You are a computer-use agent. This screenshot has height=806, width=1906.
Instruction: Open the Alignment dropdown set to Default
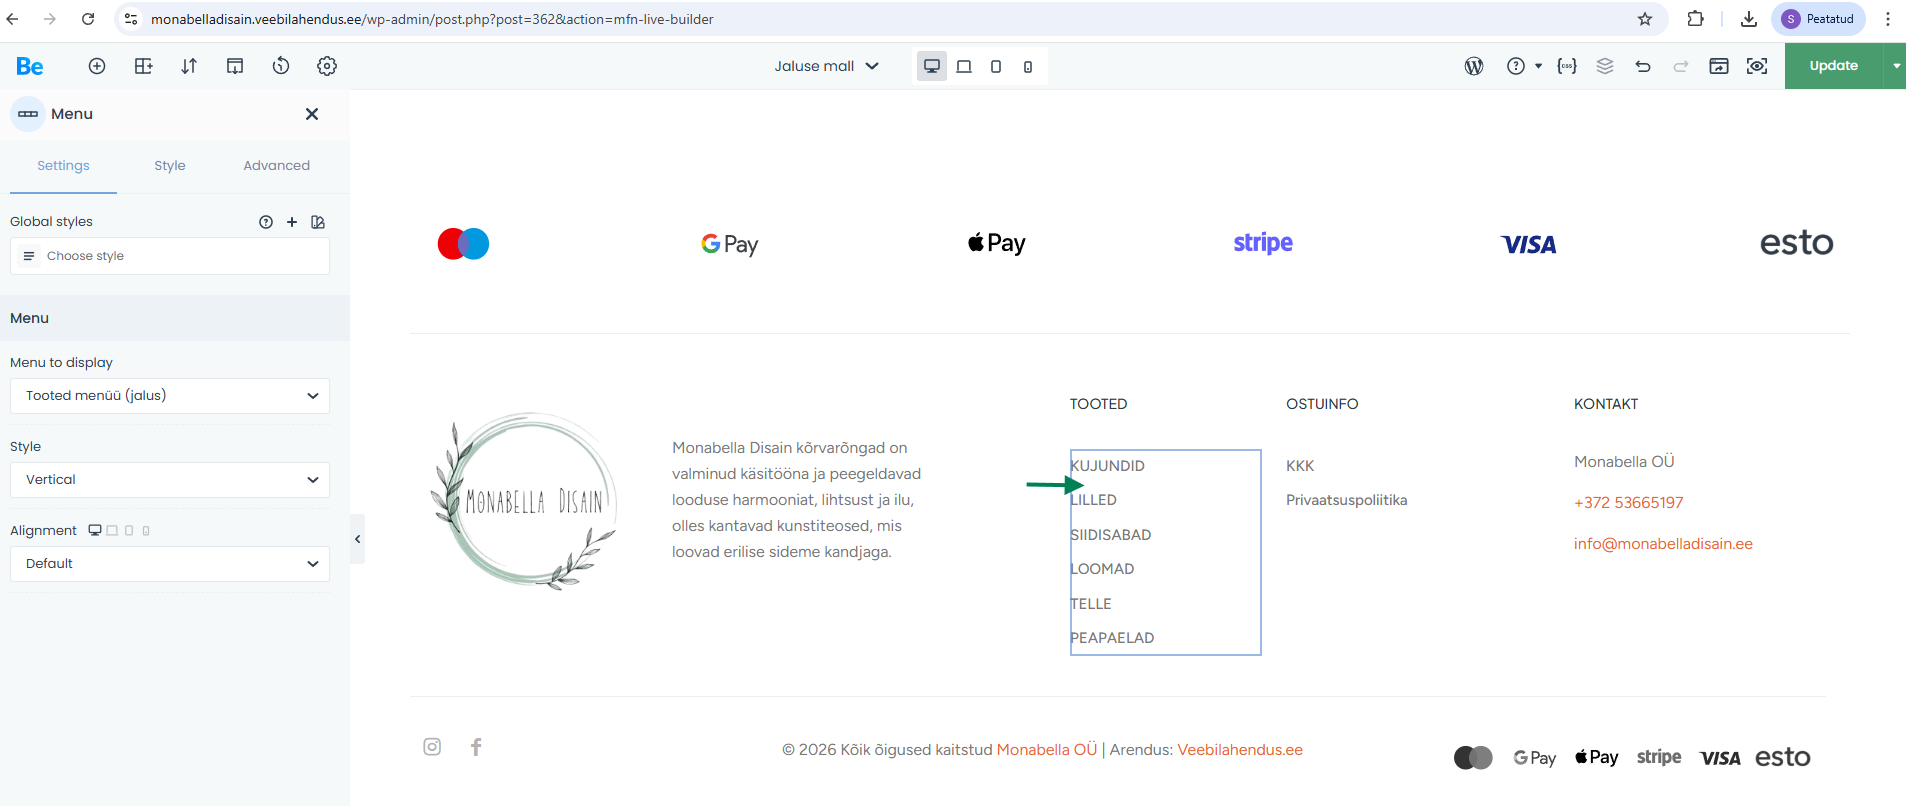pyautogui.click(x=170, y=564)
